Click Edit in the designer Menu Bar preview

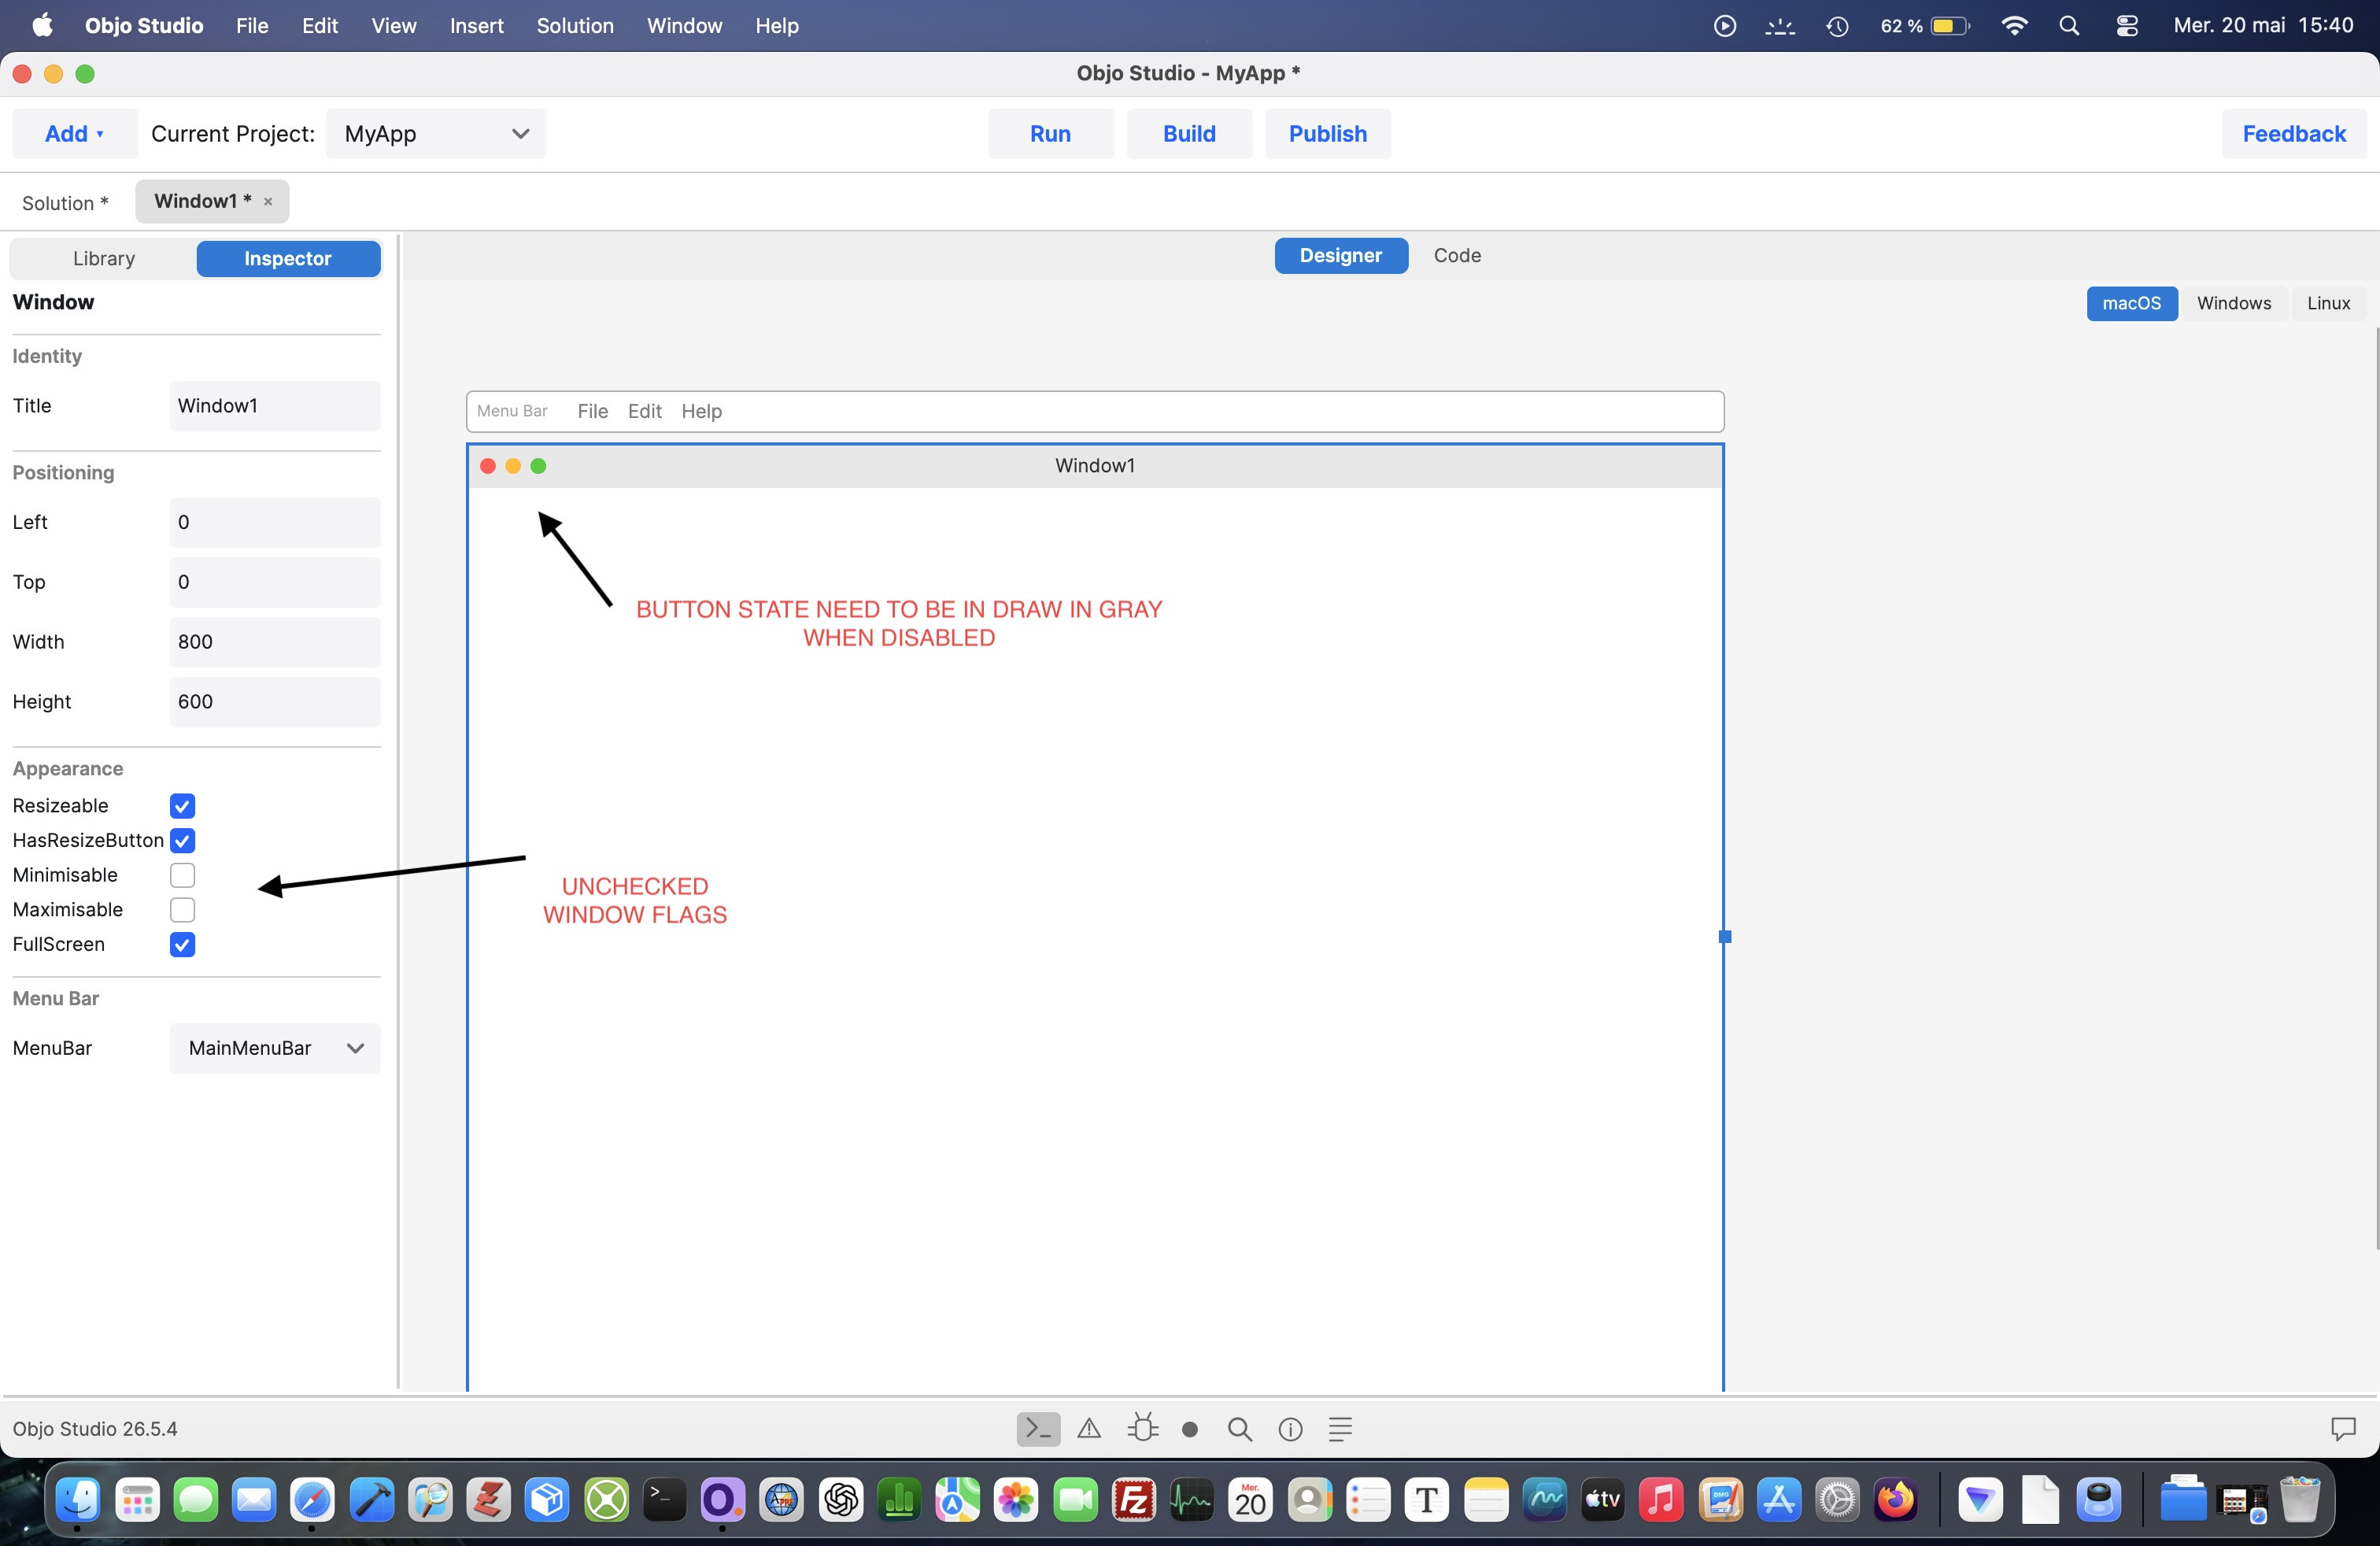click(x=645, y=412)
